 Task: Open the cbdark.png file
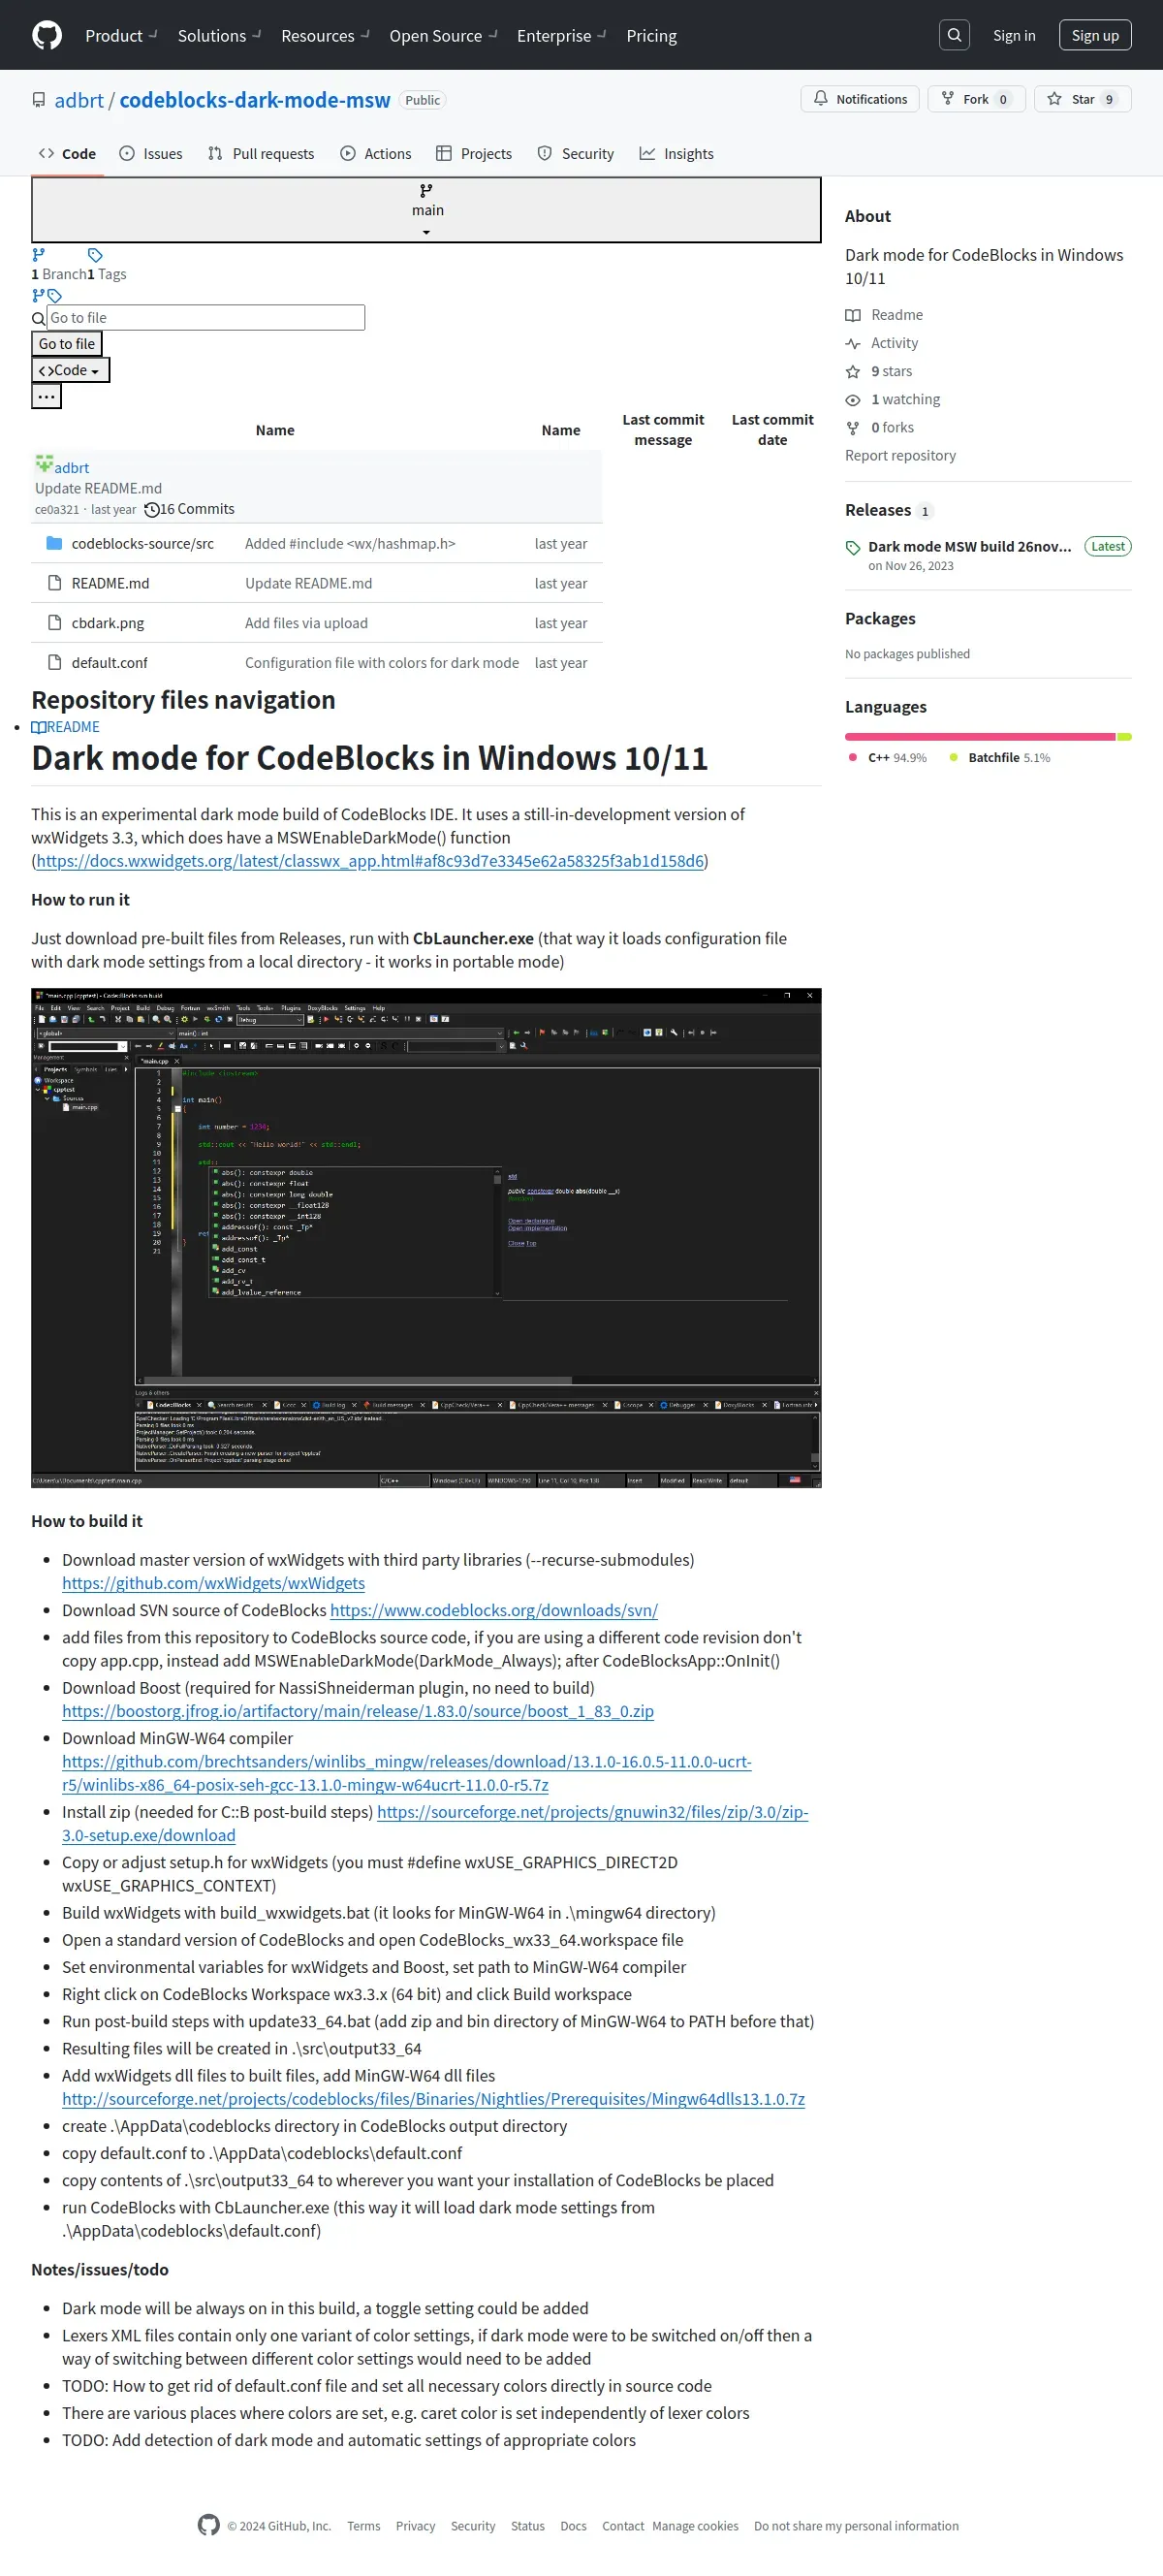(108, 623)
